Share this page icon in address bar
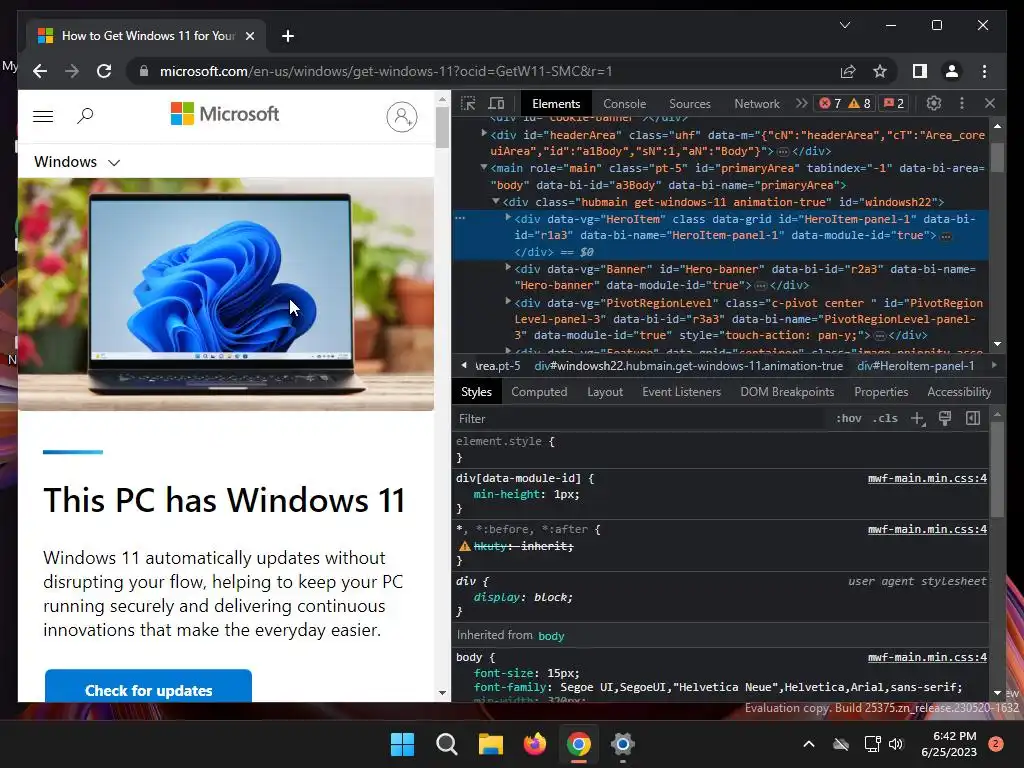Viewport: 1024px width, 768px height. [848, 71]
